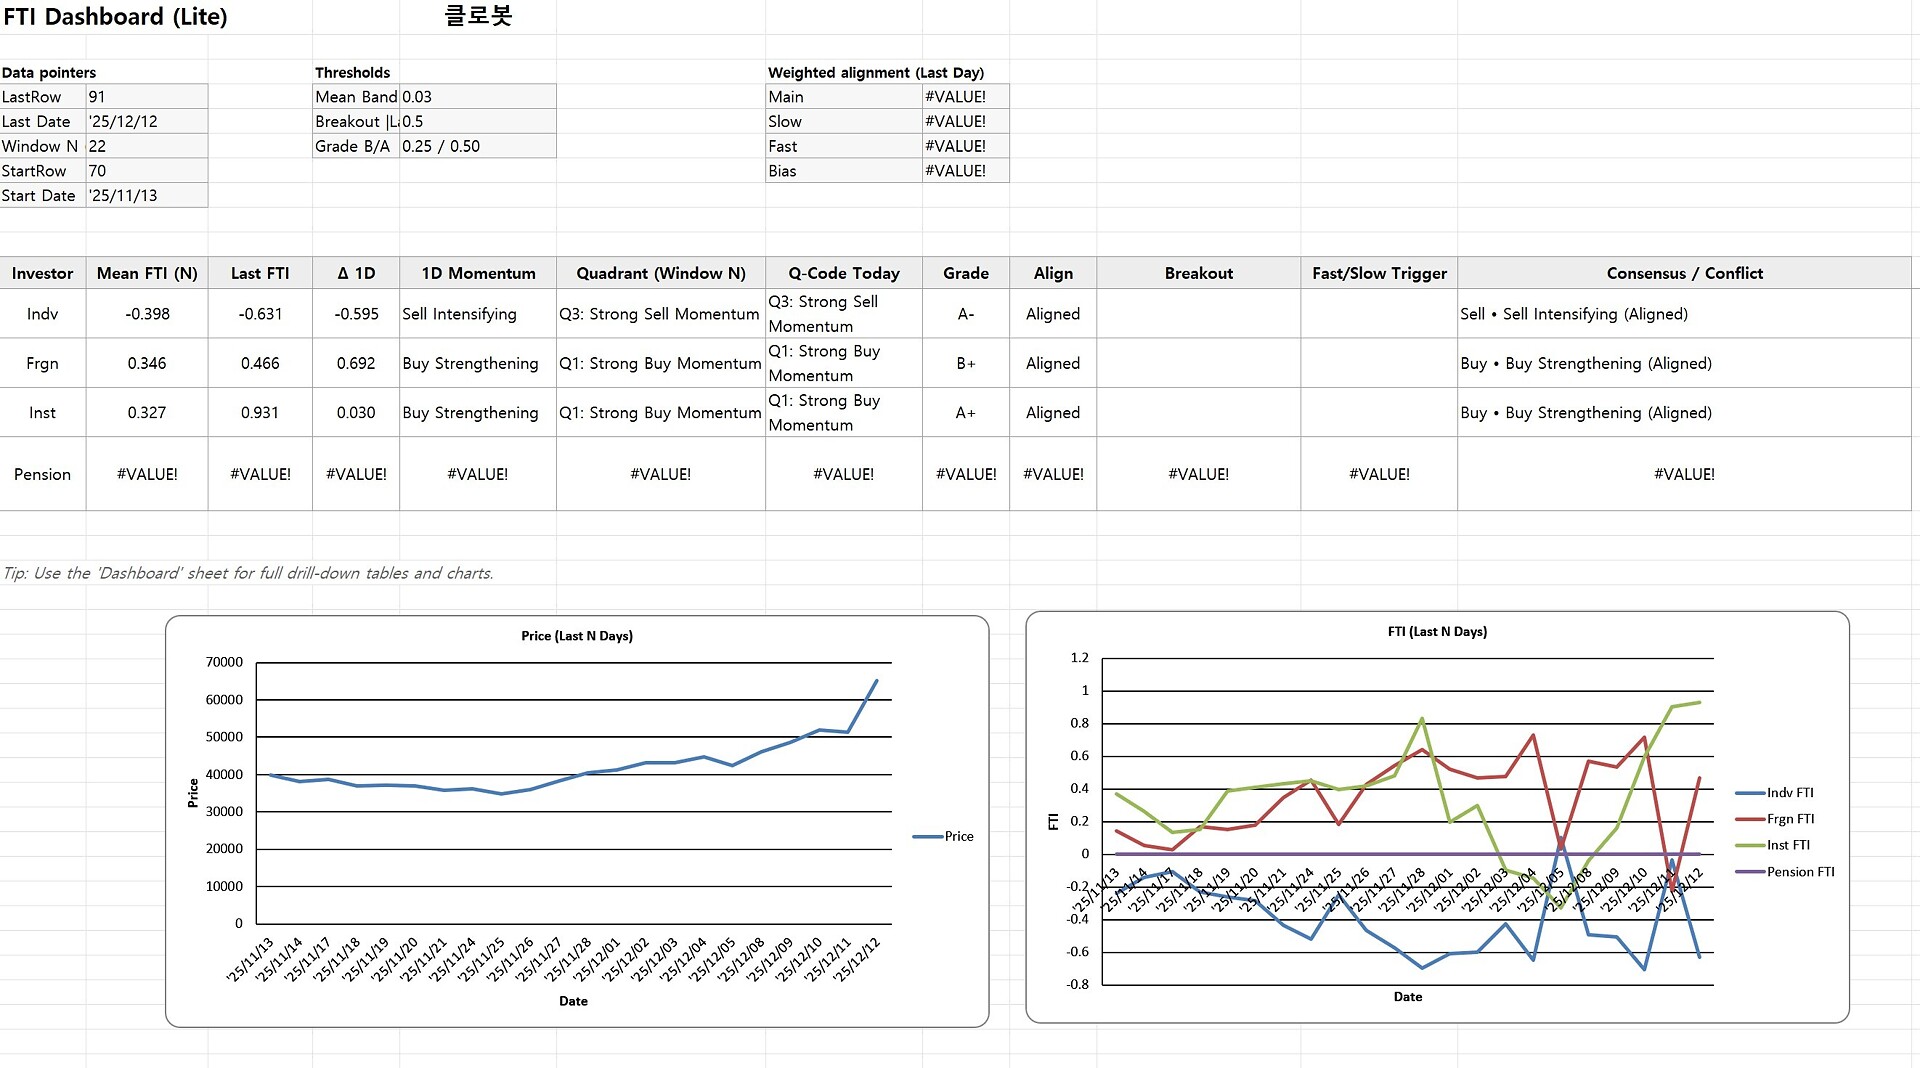Select the Indv Mean FTI value -0.398
This screenshot has width=1920, height=1068.
tap(147, 314)
